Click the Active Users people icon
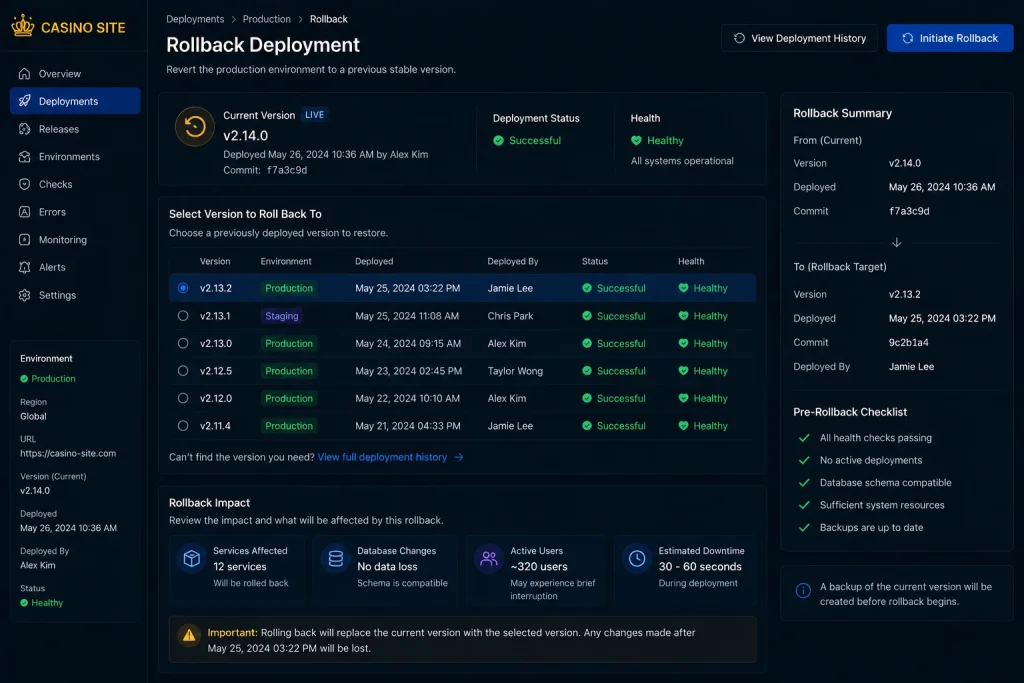1024x683 pixels. [488, 559]
